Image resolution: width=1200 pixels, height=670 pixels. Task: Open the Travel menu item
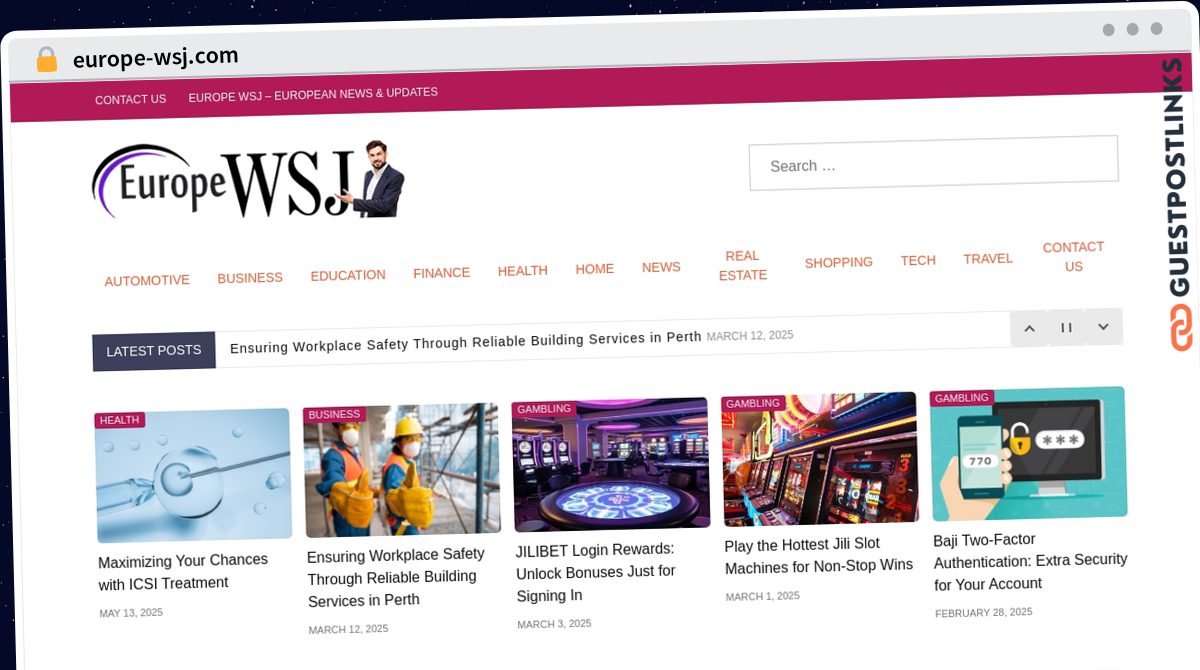(988, 258)
